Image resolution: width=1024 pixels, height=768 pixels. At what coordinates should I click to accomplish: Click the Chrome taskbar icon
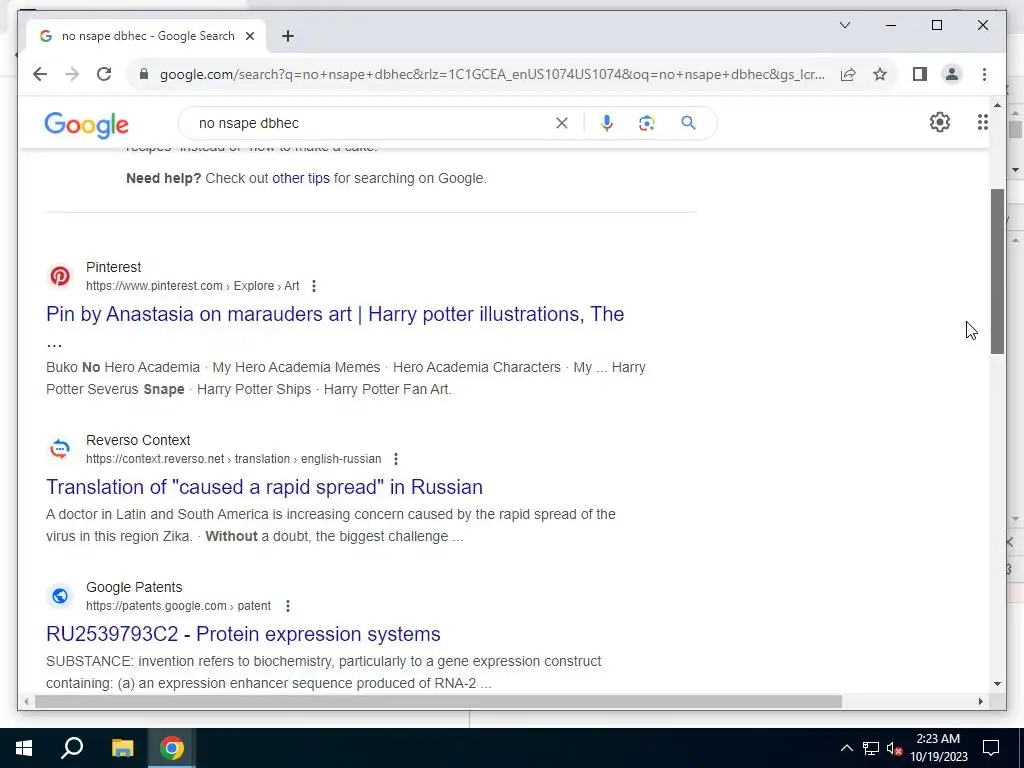pyautogui.click(x=172, y=748)
